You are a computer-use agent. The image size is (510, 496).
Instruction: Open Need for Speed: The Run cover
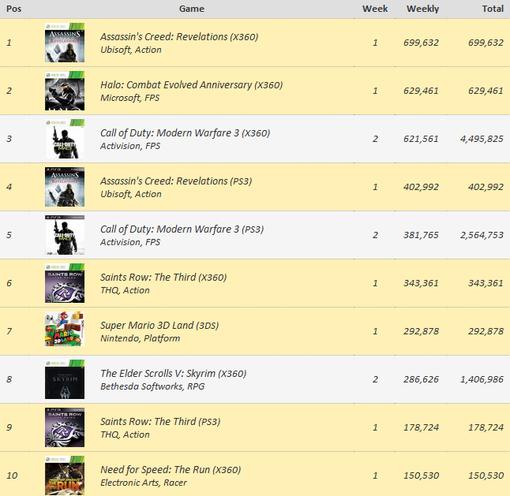click(65, 475)
